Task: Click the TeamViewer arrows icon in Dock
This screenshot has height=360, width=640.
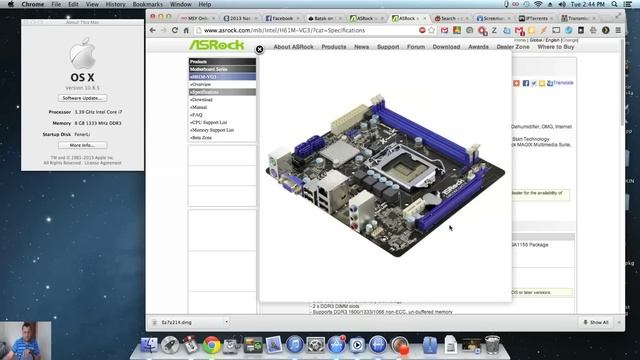Action: [378, 345]
